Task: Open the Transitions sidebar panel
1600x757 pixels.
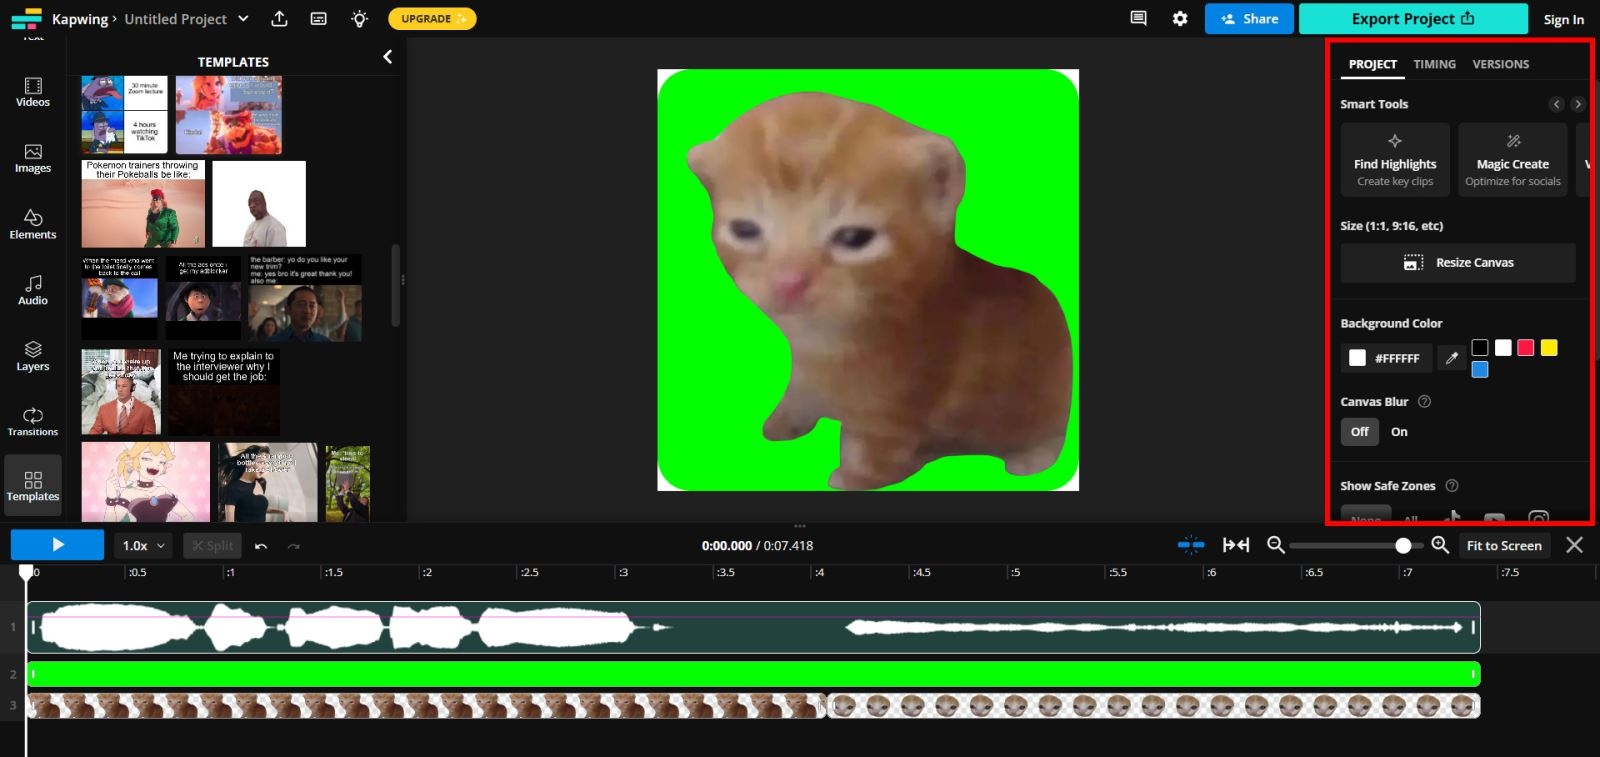Action: (x=33, y=423)
